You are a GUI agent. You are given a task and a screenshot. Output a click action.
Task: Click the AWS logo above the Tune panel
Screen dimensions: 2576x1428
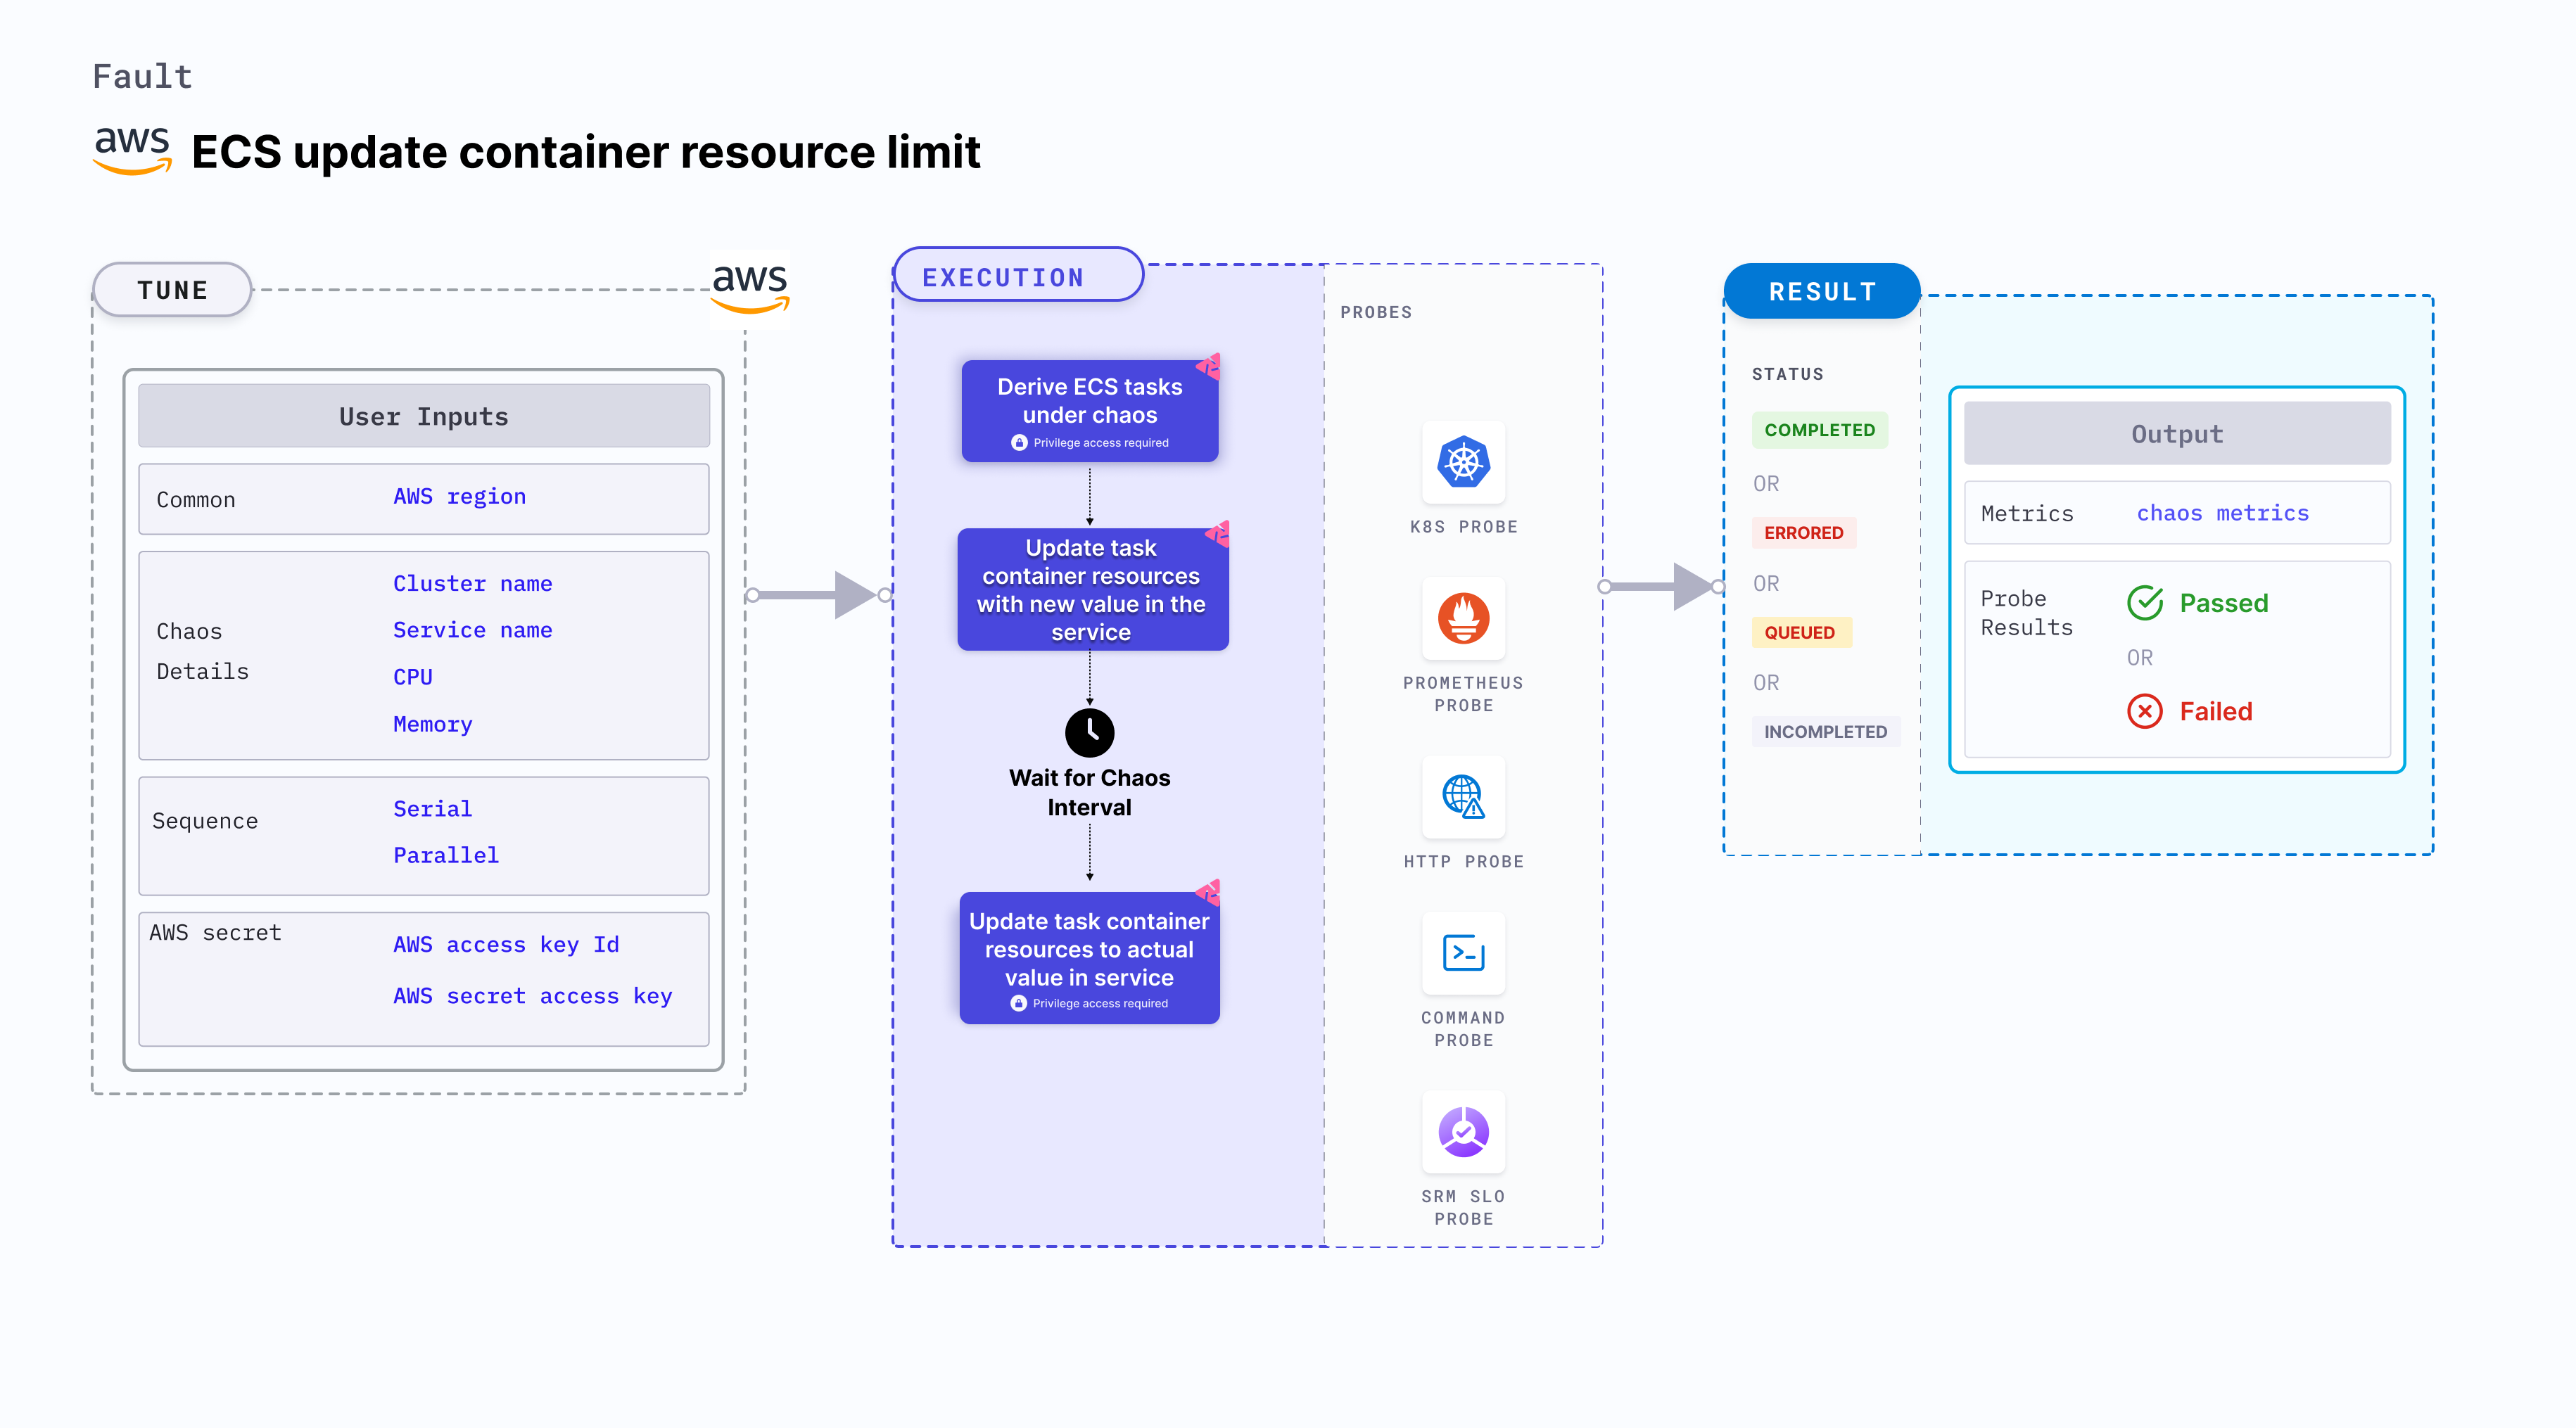coord(749,288)
